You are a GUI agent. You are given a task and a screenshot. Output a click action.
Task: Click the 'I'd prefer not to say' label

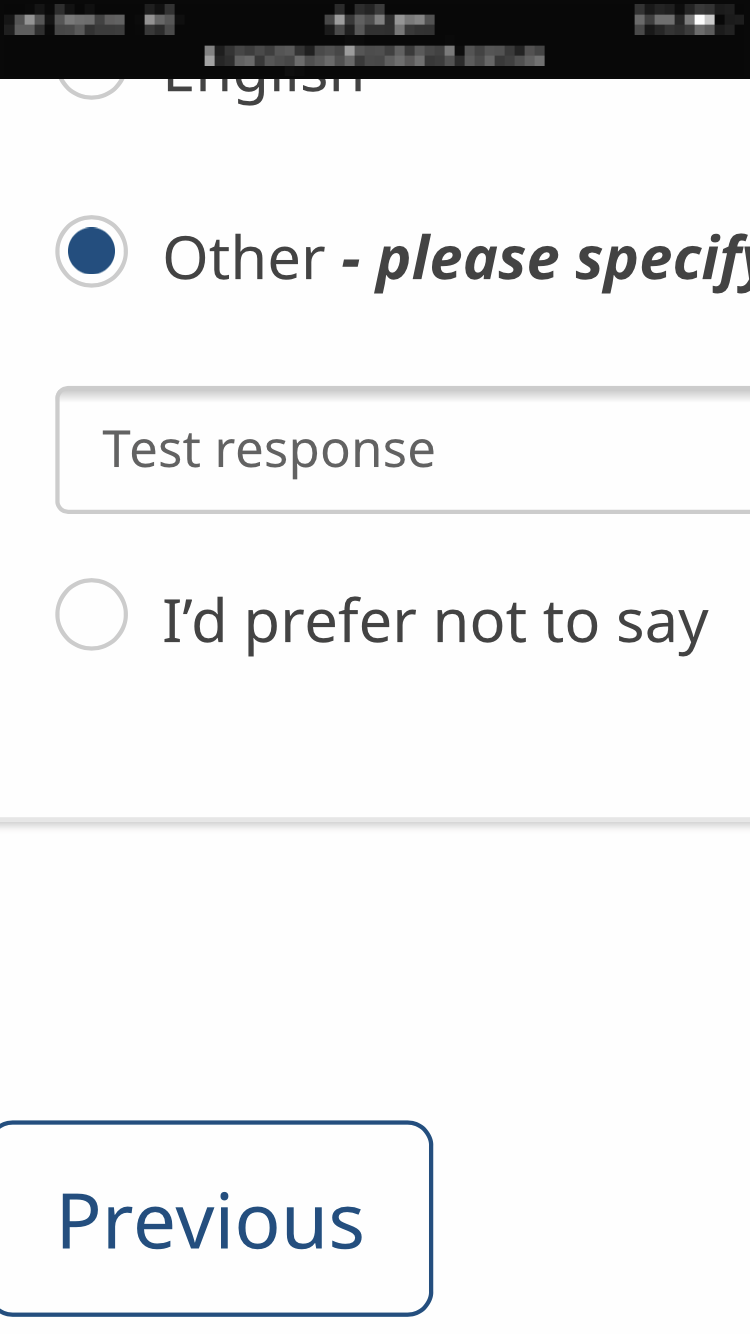(x=435, y=620)
